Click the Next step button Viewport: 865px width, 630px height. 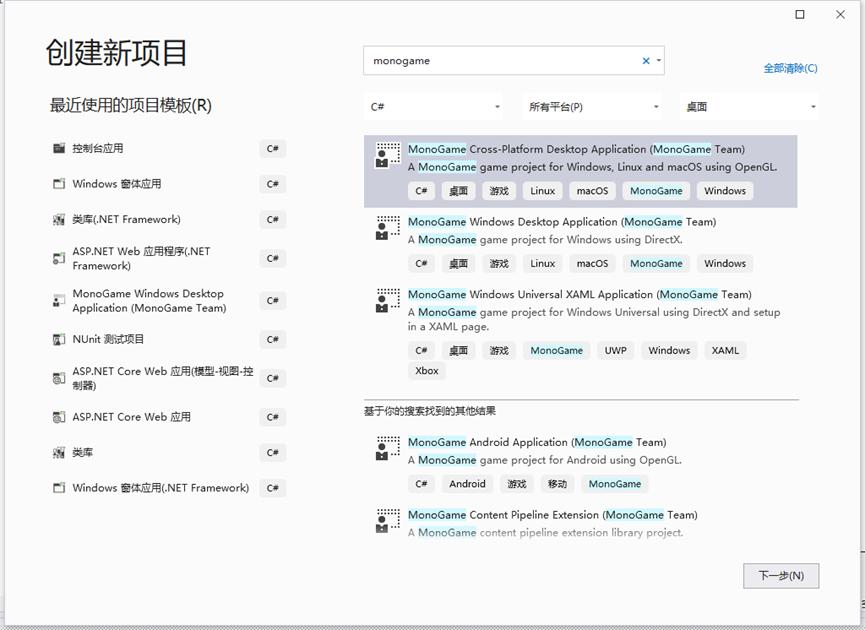781,576
